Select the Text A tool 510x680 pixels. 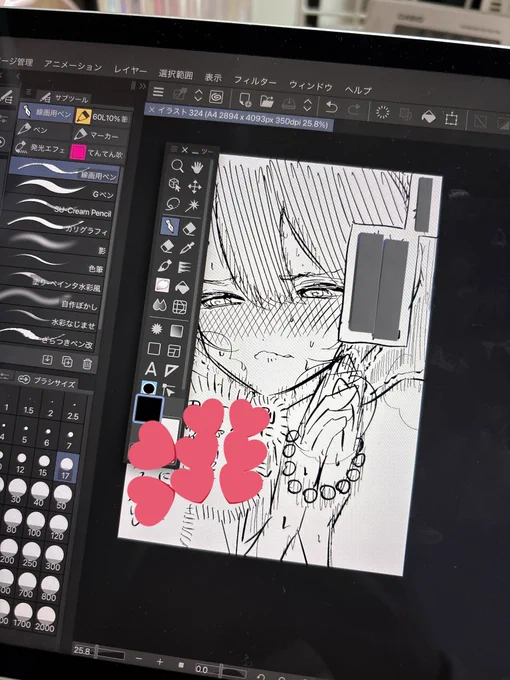tap(151, 369)
